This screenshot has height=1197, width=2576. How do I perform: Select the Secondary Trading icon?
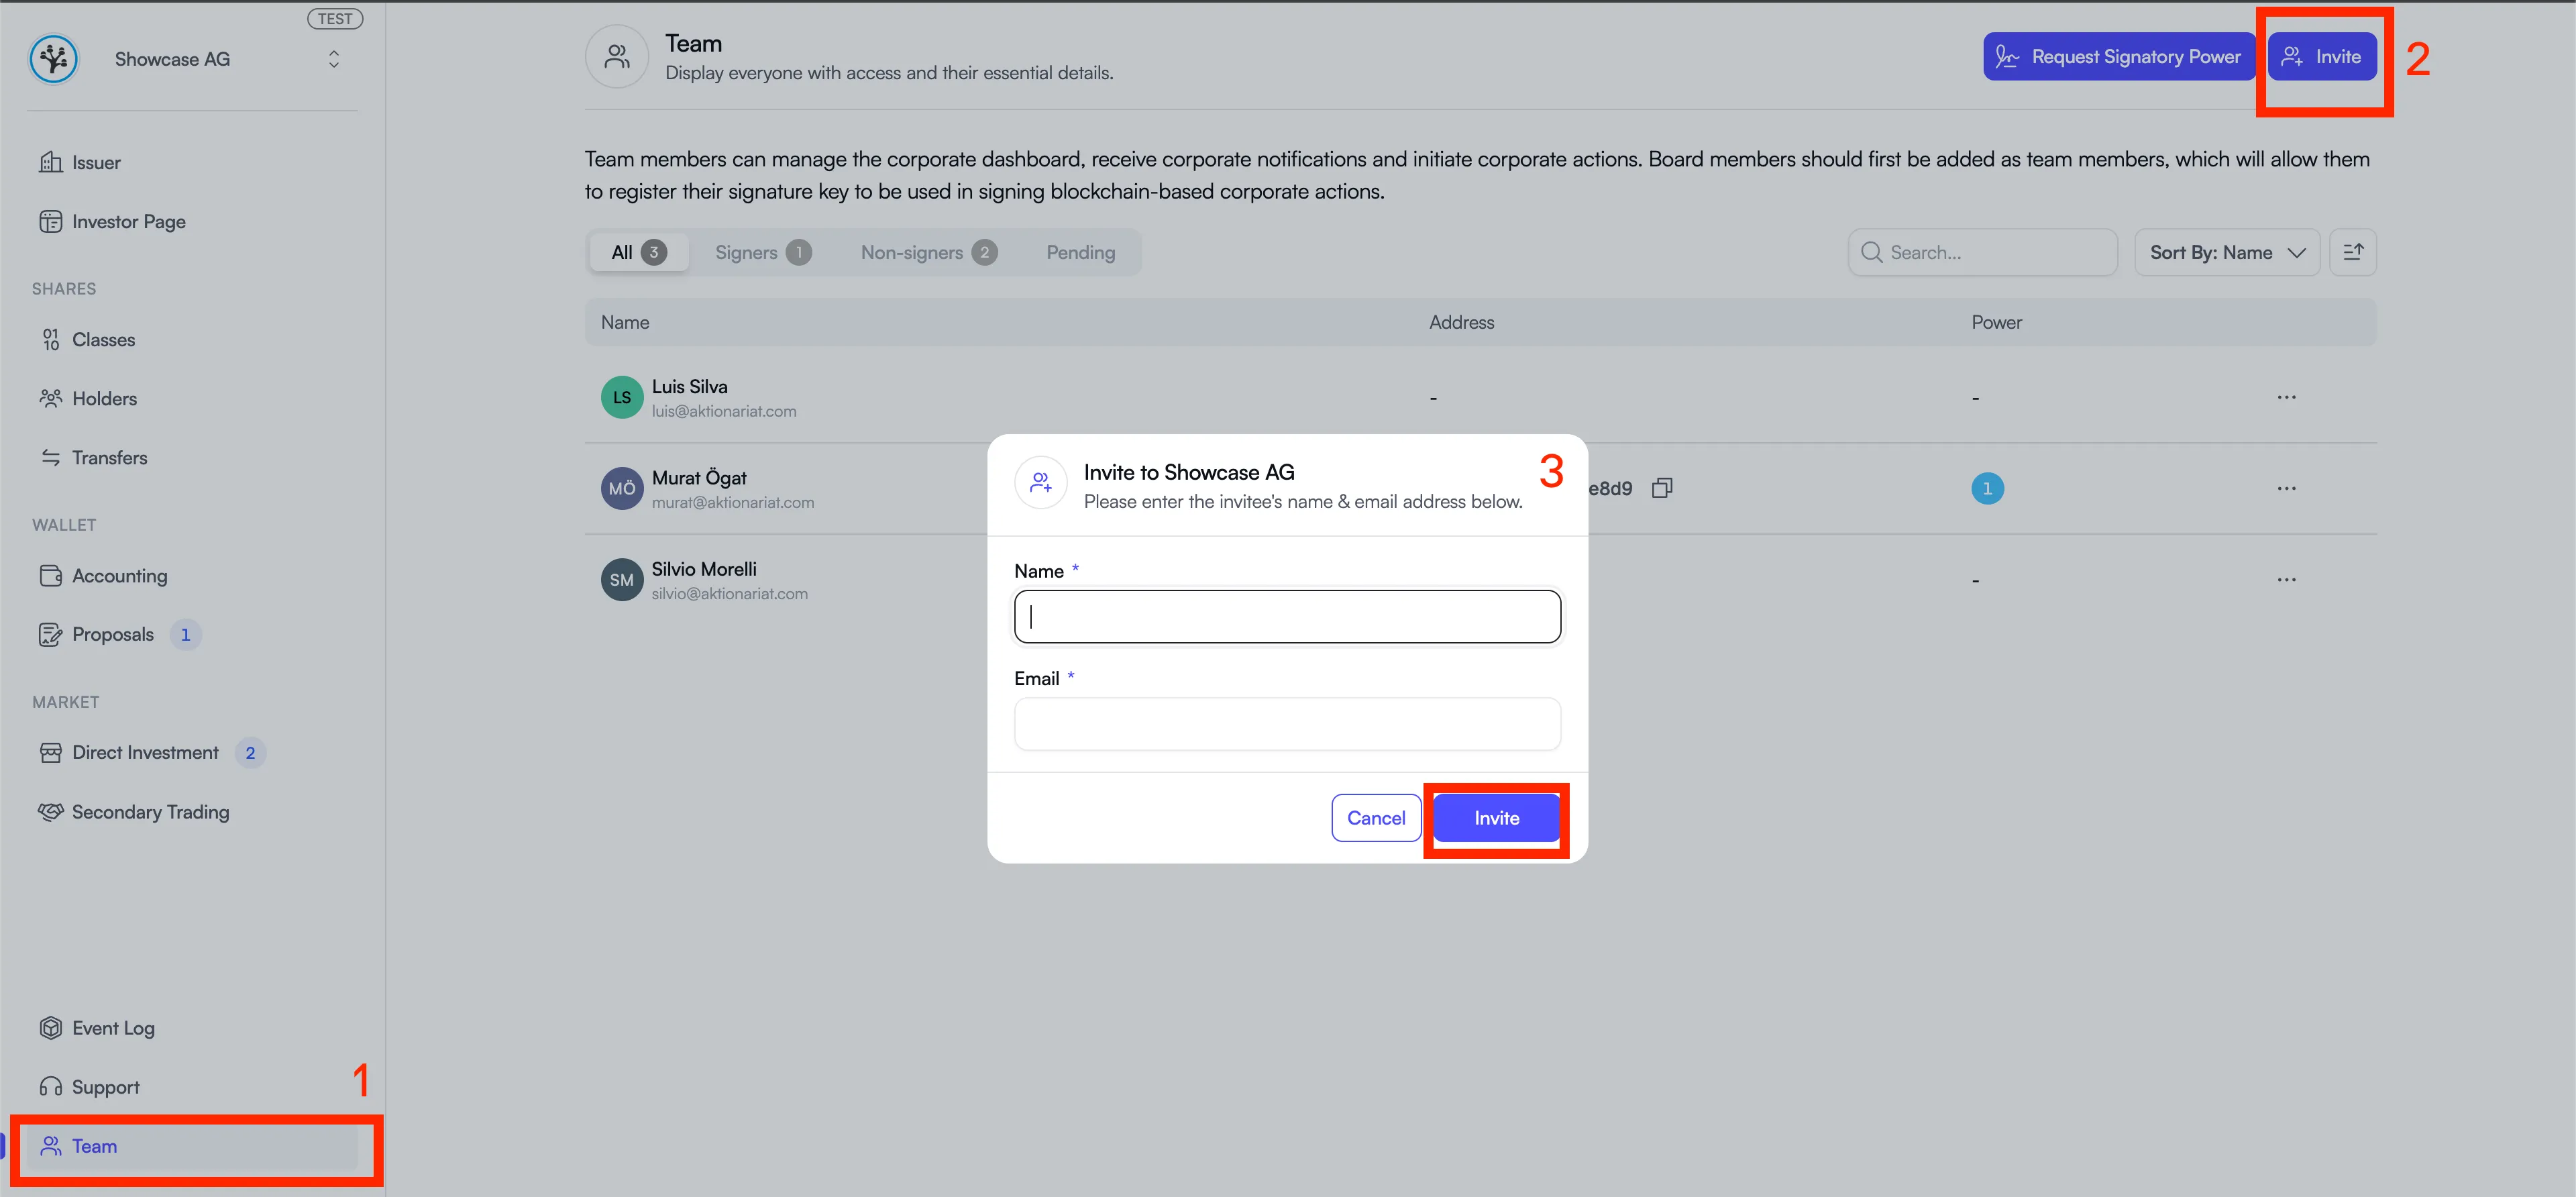52,811
